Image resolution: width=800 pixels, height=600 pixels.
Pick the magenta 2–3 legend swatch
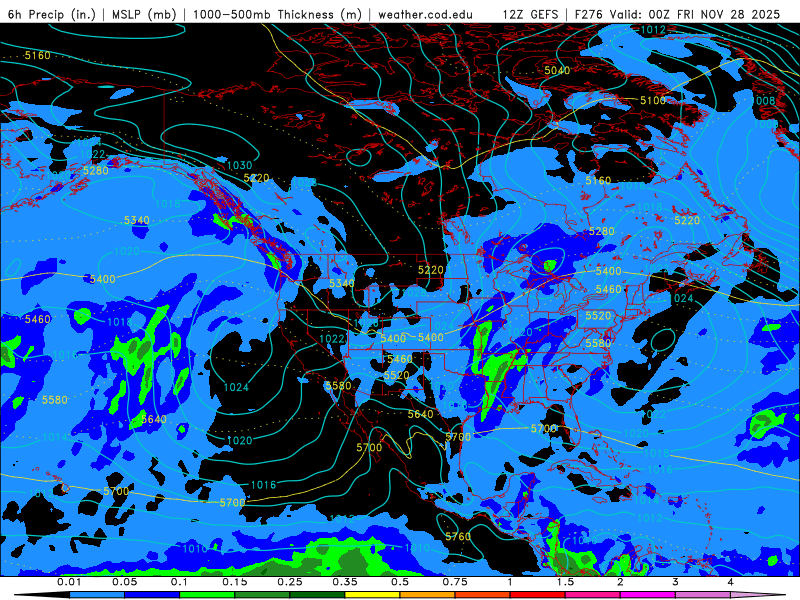[x=648, y=595]
